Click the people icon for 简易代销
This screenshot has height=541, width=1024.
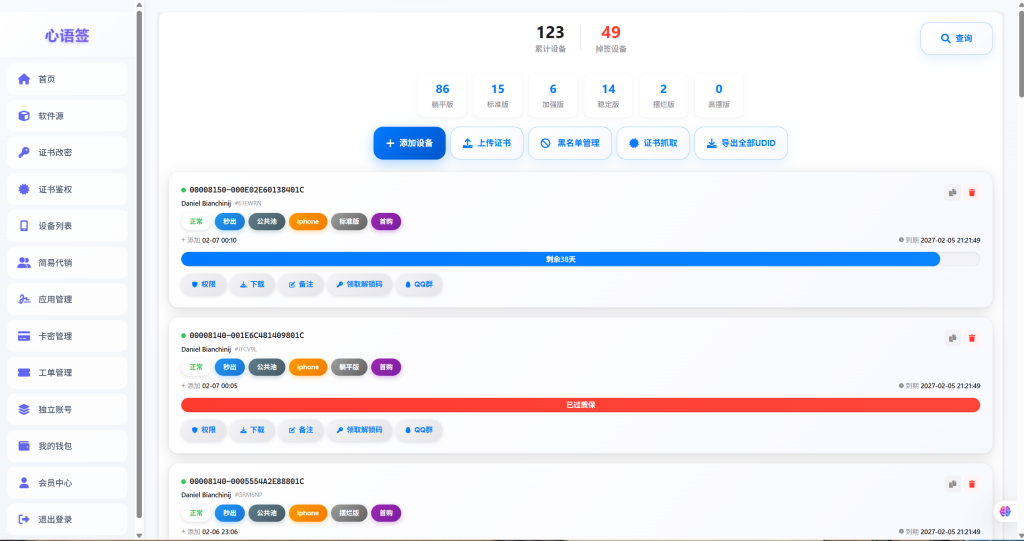[x=24, y=262]
